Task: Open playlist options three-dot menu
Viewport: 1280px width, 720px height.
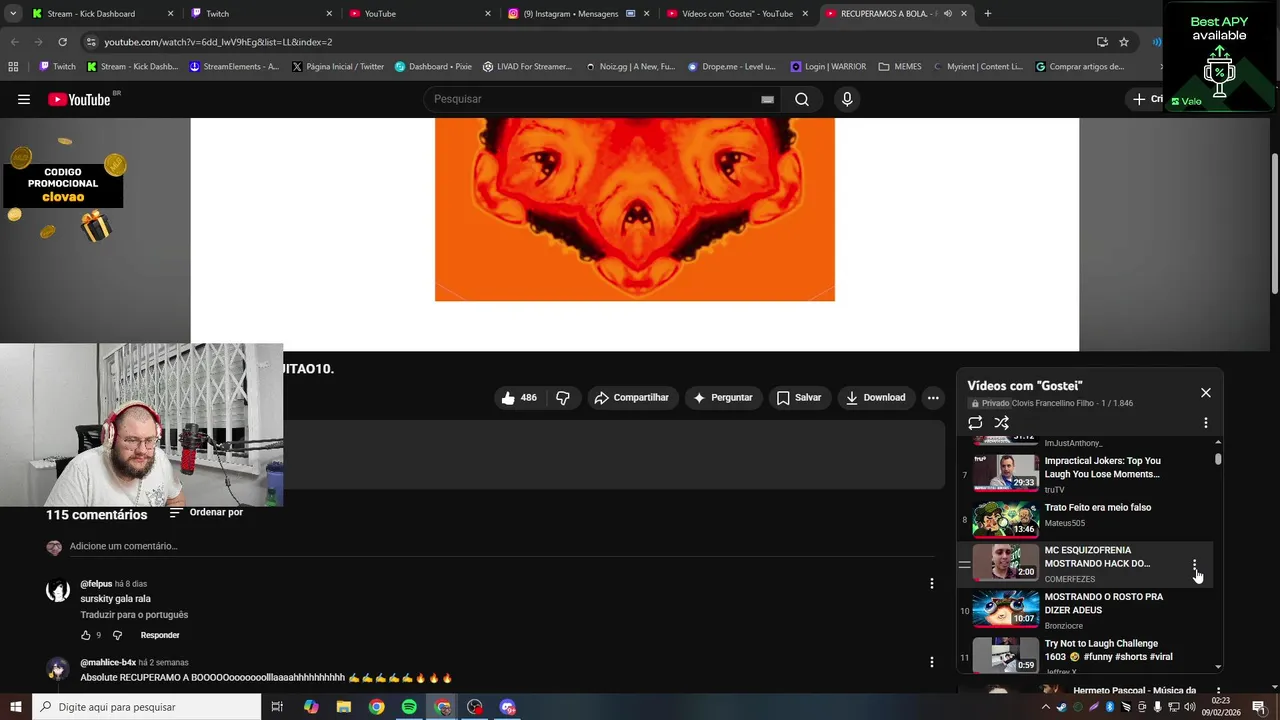Action: point(1205,423)
